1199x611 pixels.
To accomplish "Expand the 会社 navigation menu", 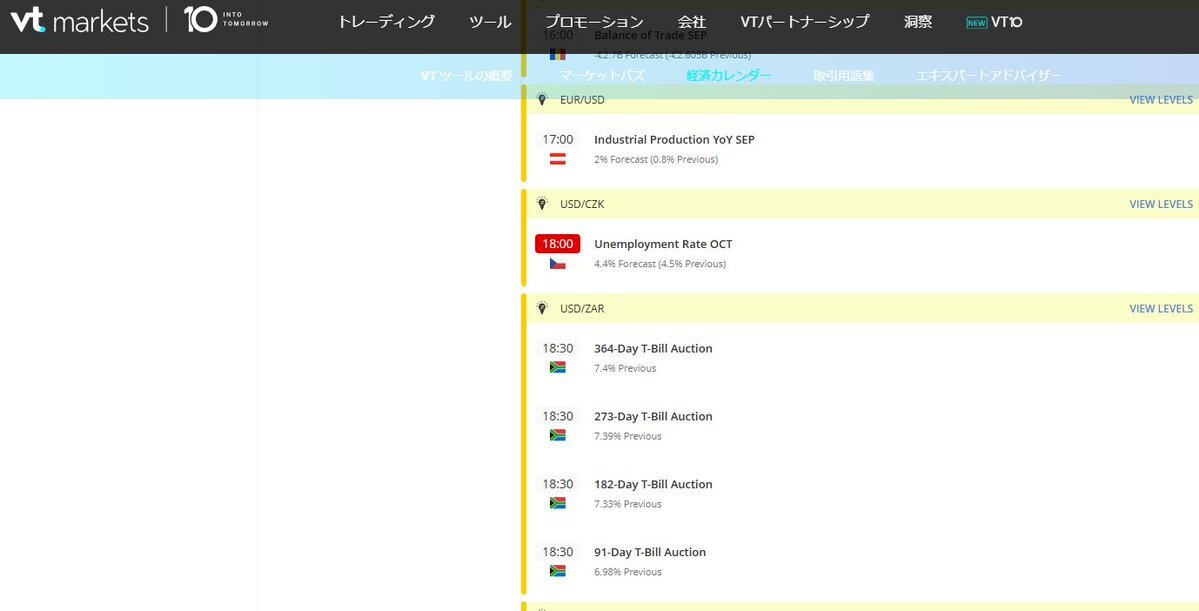I will pyautogui.click(x=691, y=22).
